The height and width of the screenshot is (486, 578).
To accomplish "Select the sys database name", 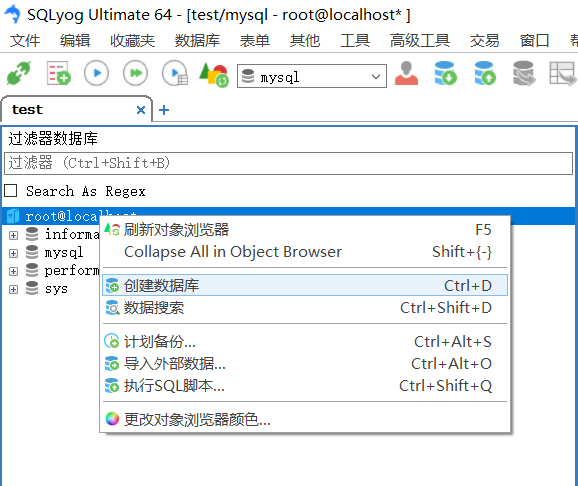I will coord(56,288).
